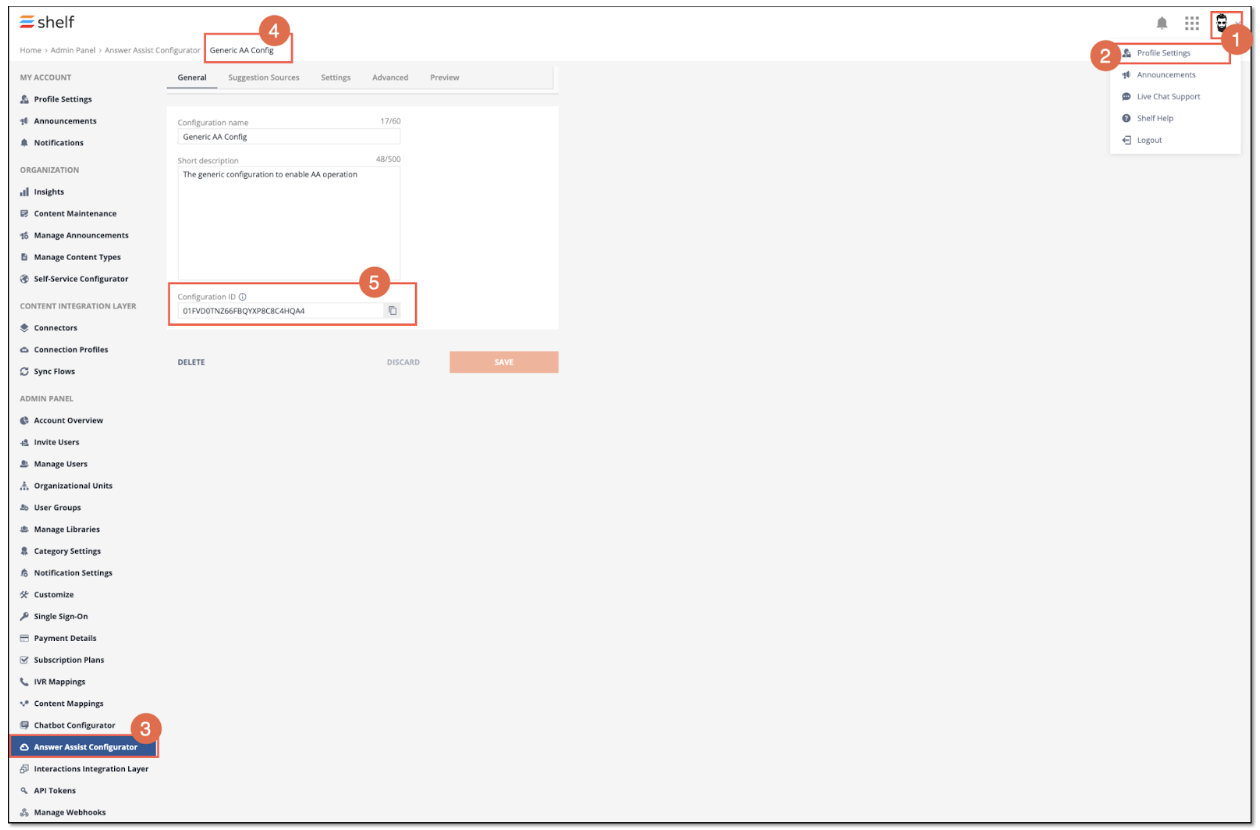Screen dimensions: 1260x830
Task: Click the Chatbot Configurator icon
Action: click(24, 725)
